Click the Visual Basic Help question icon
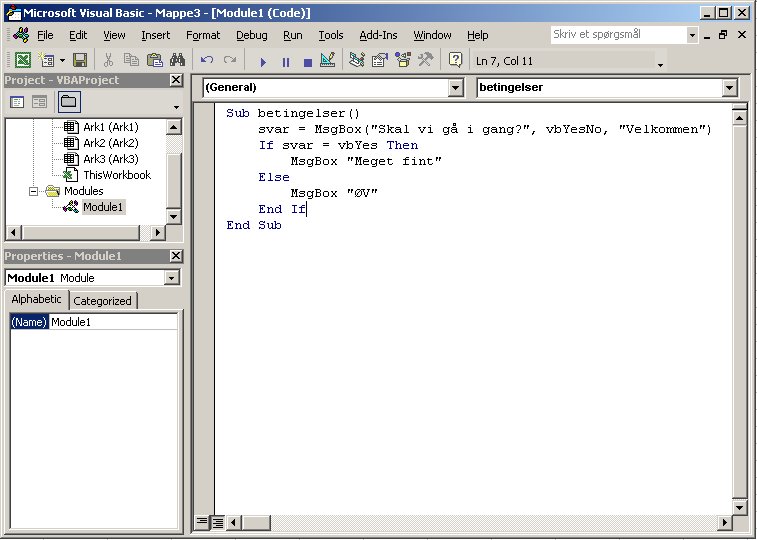 (x=455, y=60)
